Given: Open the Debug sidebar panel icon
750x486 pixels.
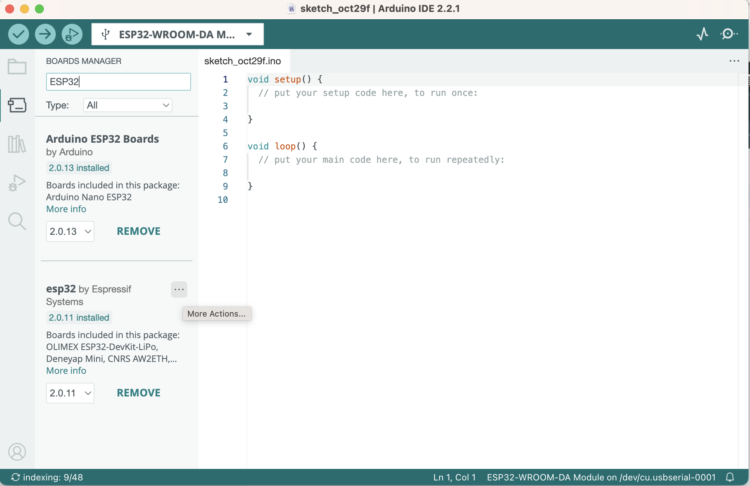Looking at the screenshot, I should [17, 182].
